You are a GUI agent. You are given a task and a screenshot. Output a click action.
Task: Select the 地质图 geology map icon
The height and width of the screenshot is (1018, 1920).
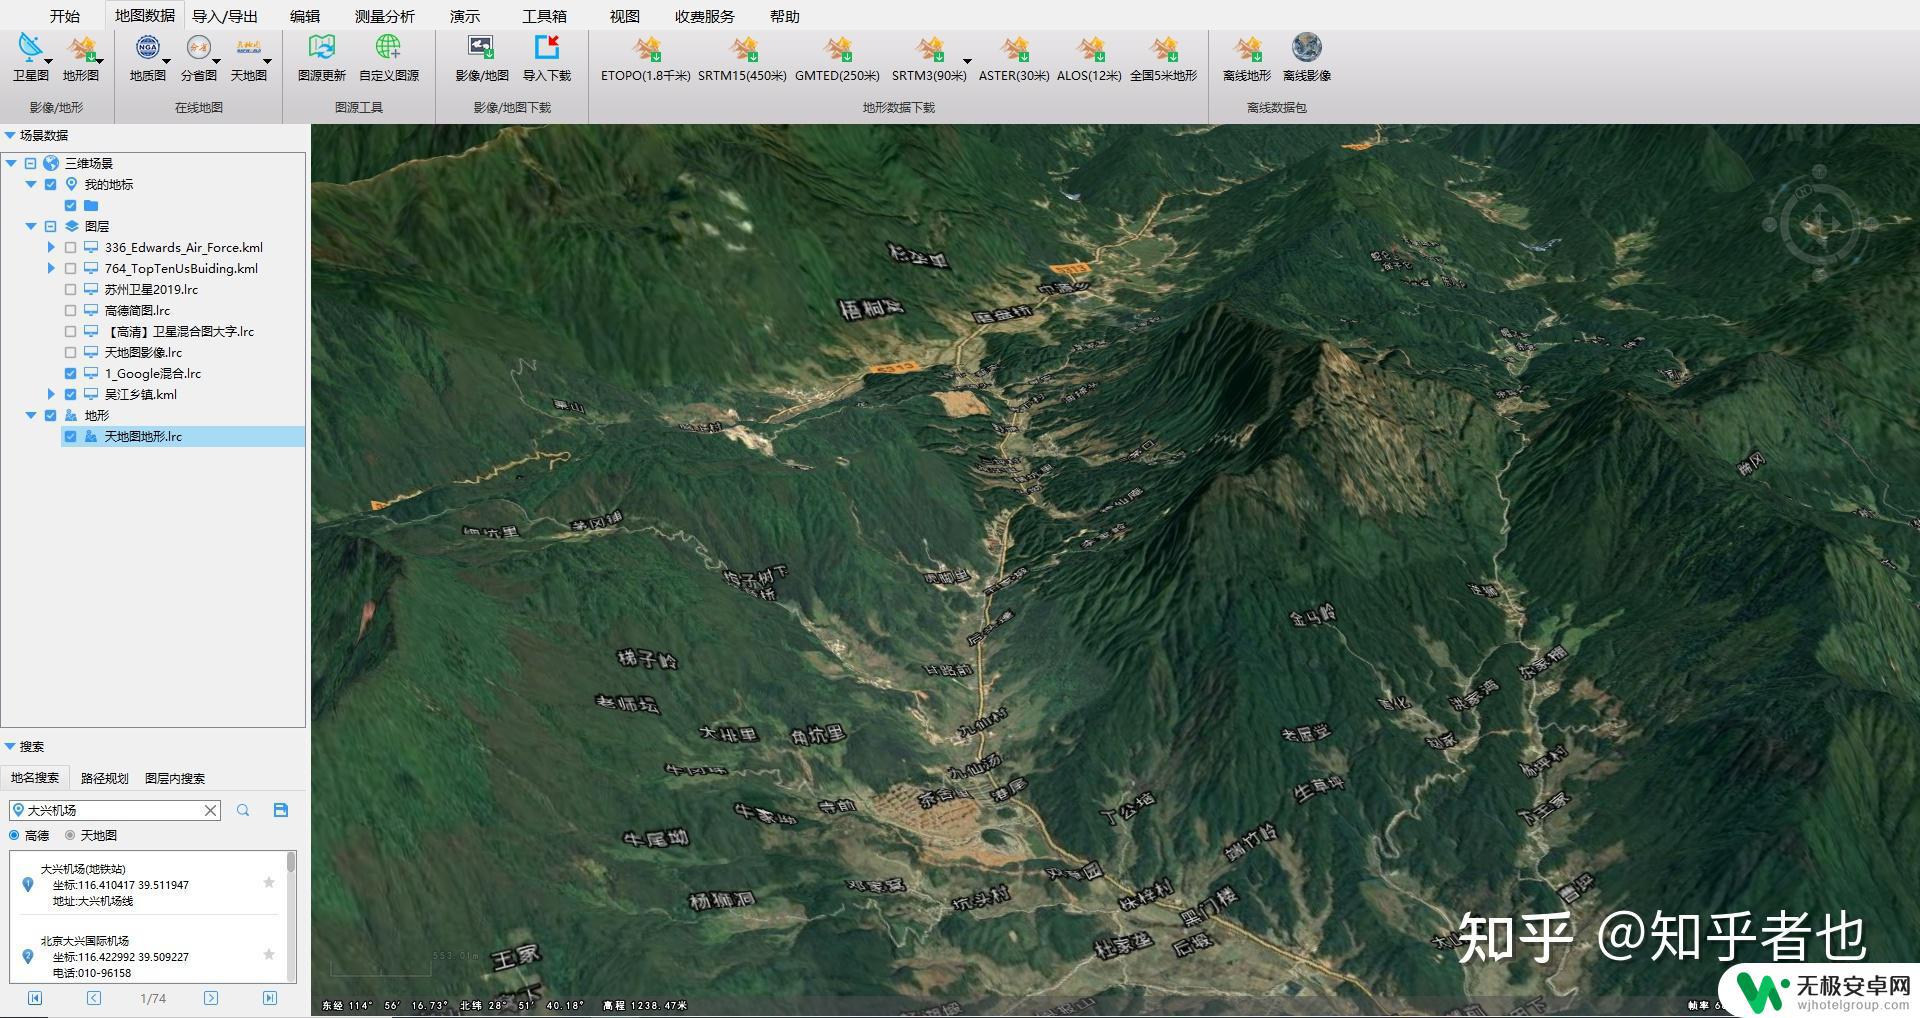[148, 58]
